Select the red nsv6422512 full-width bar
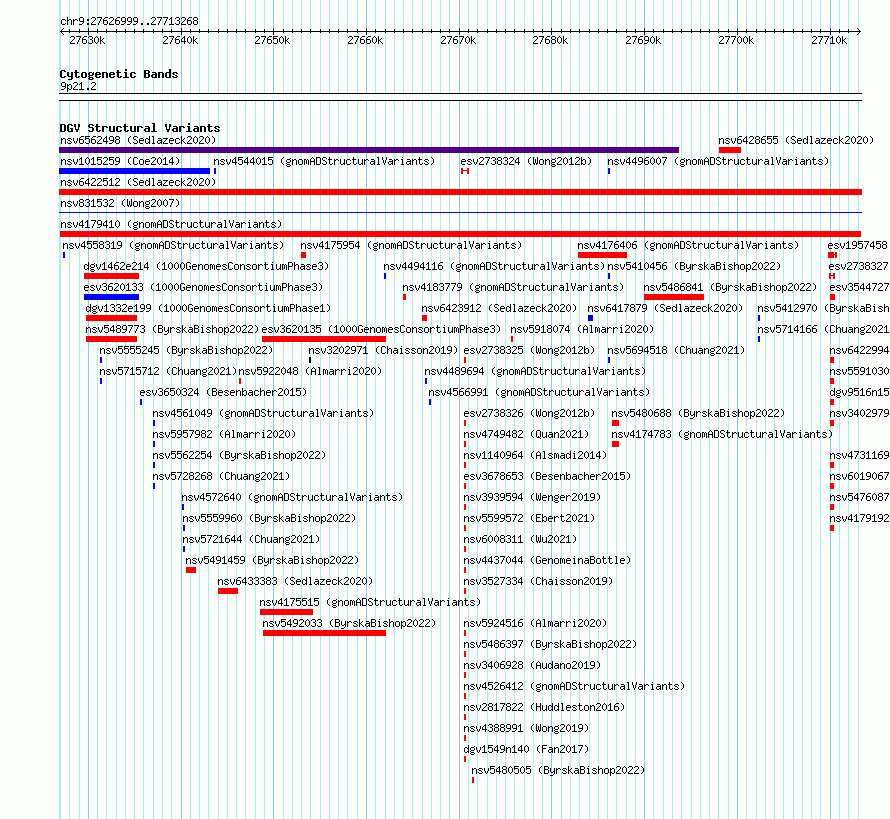Viewport: 890px width, 819px height. point(460,192)
